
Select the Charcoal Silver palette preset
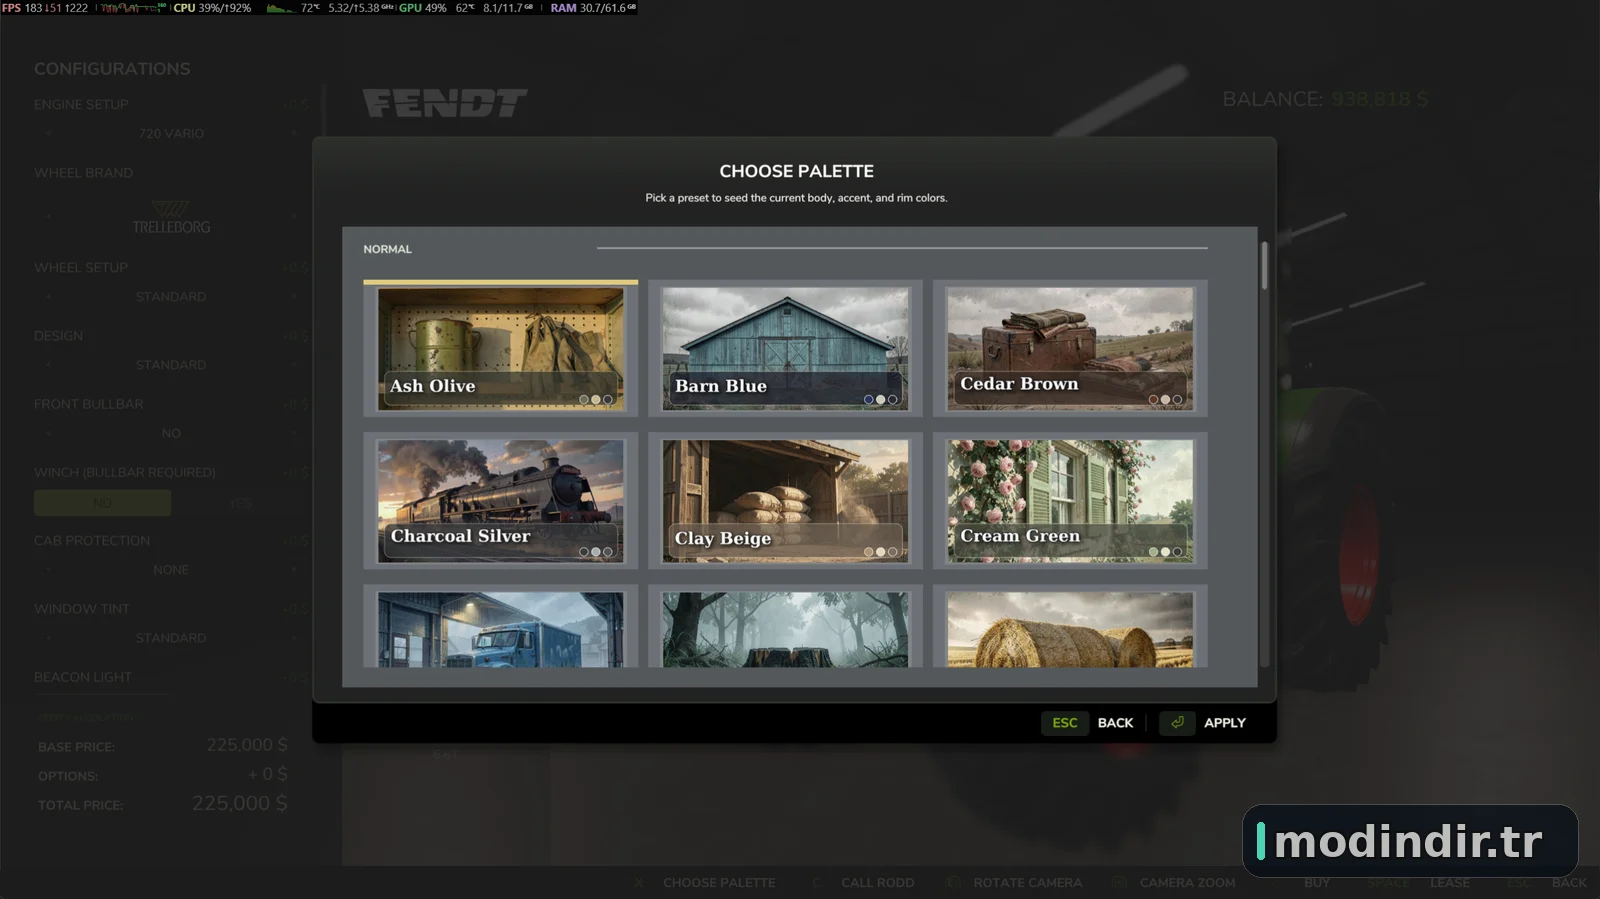500,501
